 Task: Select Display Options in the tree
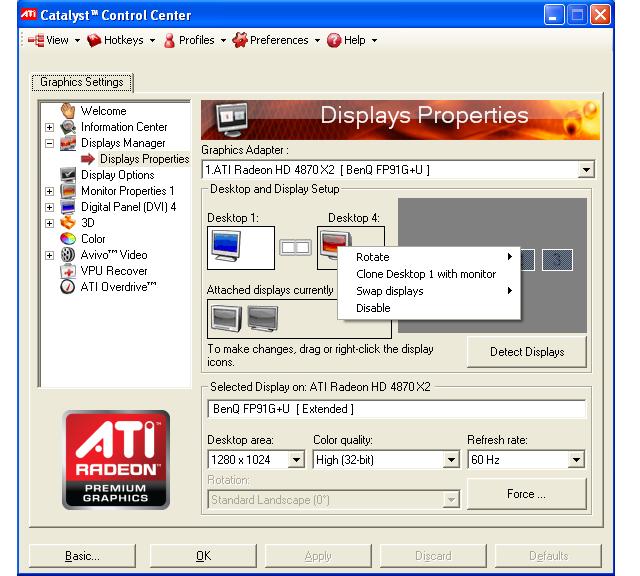point(118,175)
